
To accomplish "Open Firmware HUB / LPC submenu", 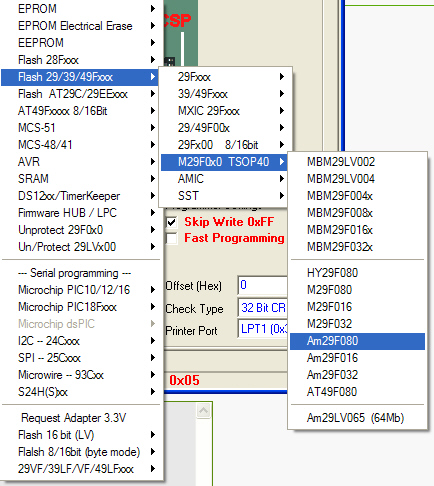I will point(81,213).
